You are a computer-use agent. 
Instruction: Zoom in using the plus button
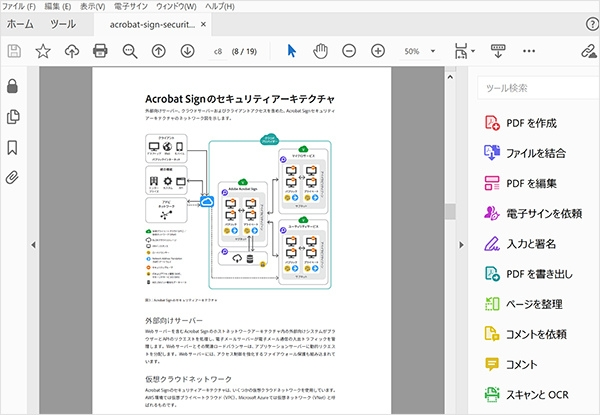pyautogui.click(x=378, y=50)
